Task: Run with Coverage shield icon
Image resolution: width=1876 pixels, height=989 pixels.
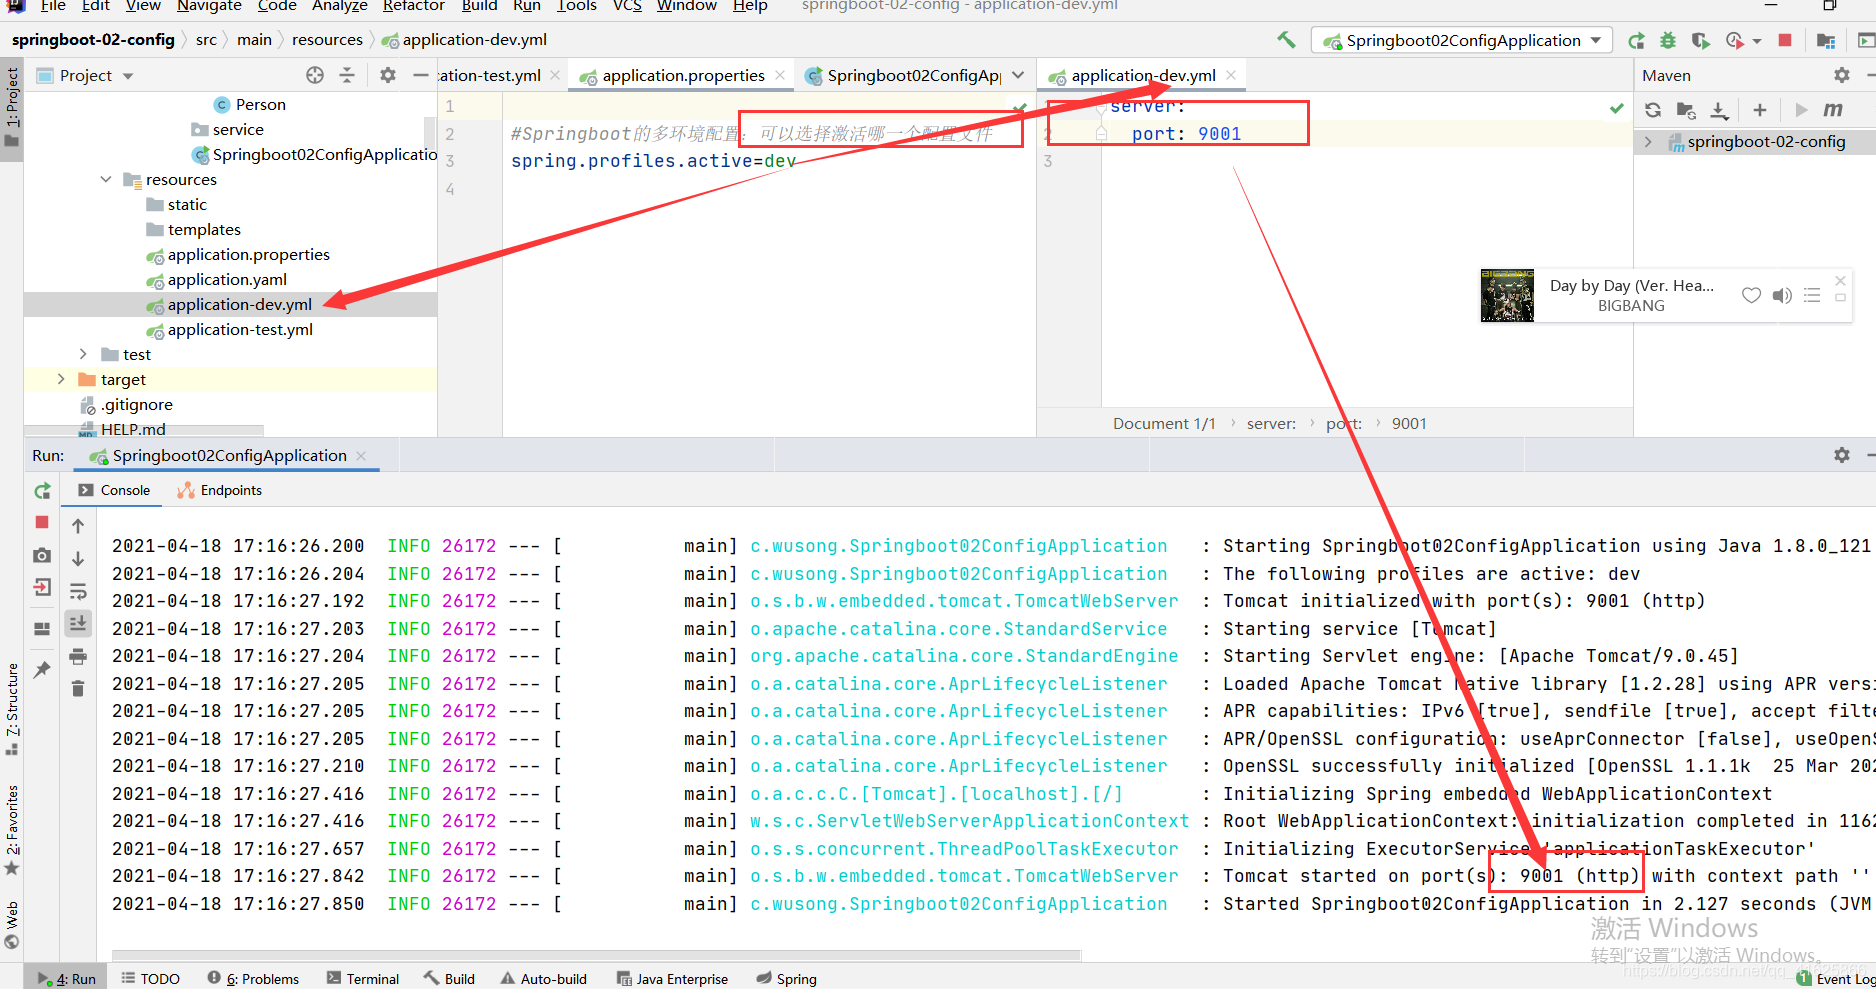Action: [x=1700, y=41]
